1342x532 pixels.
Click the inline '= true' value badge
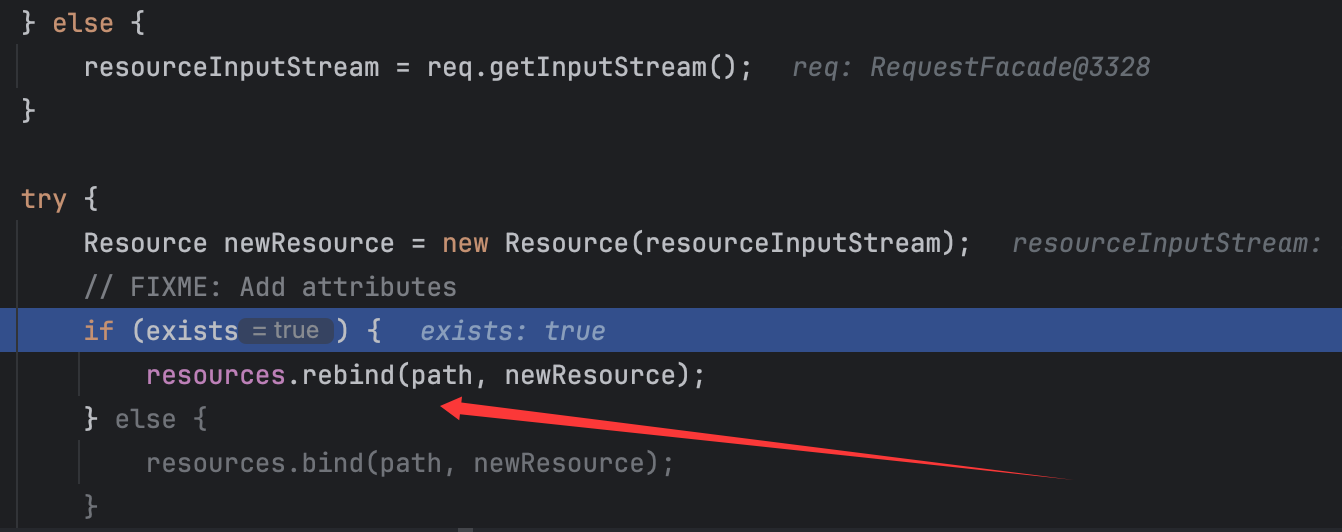(285, 331)
